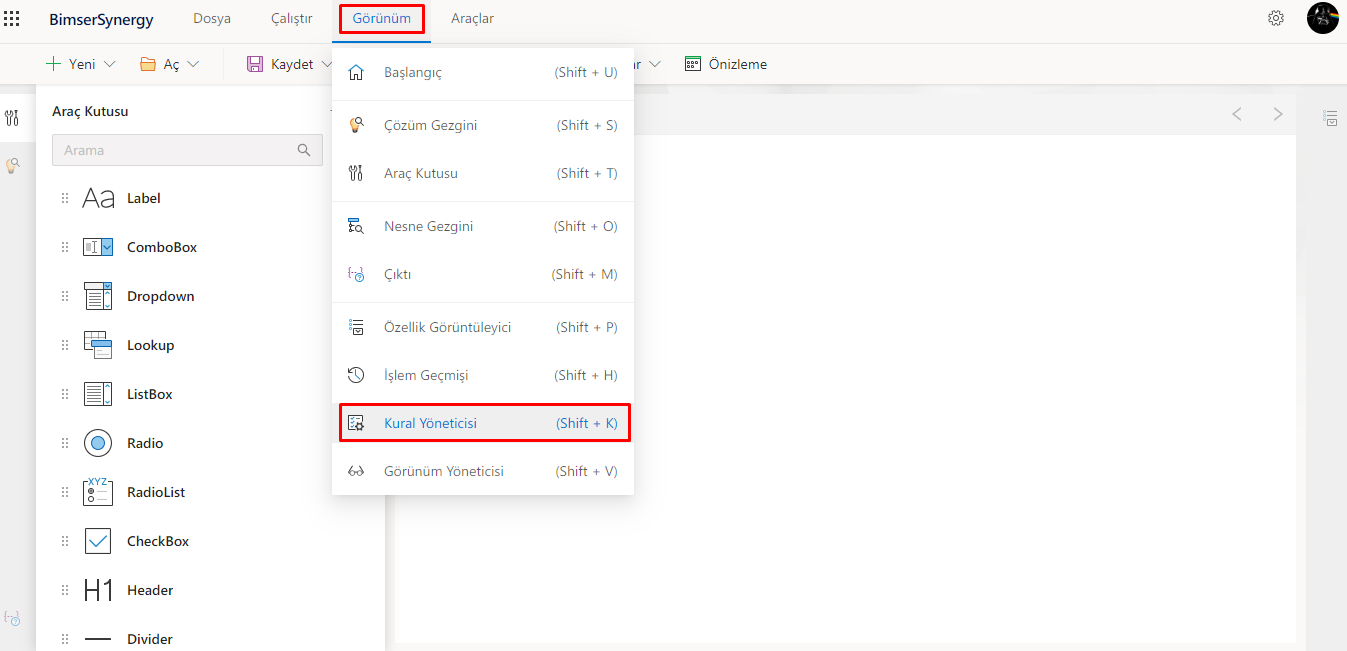1347x651 pixels.
Task: Open the user profile avatar
Action: [1322, 18]
